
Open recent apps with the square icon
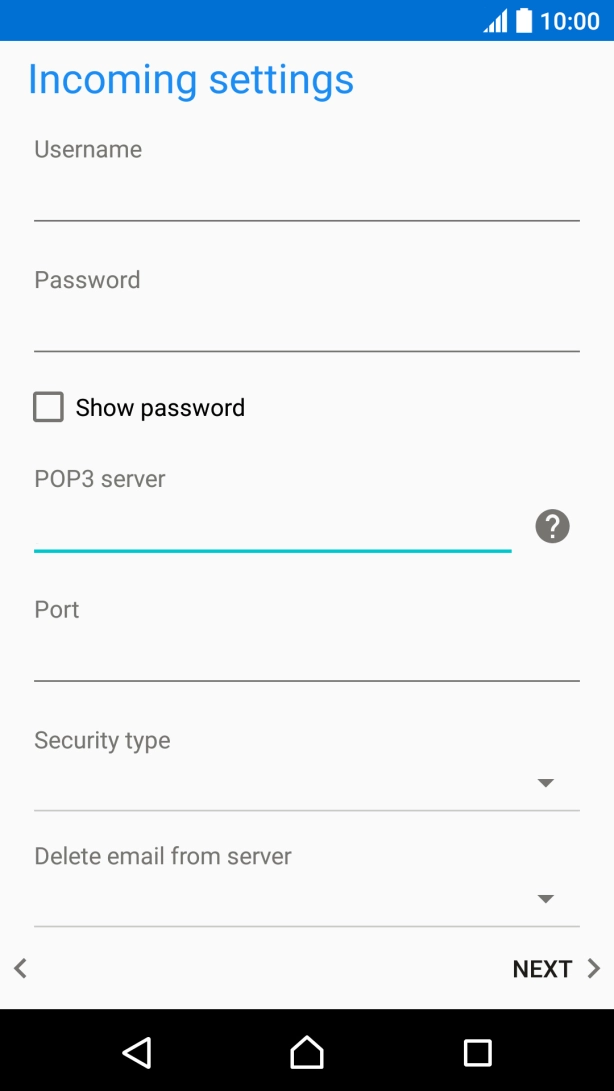pos(477,1053)
